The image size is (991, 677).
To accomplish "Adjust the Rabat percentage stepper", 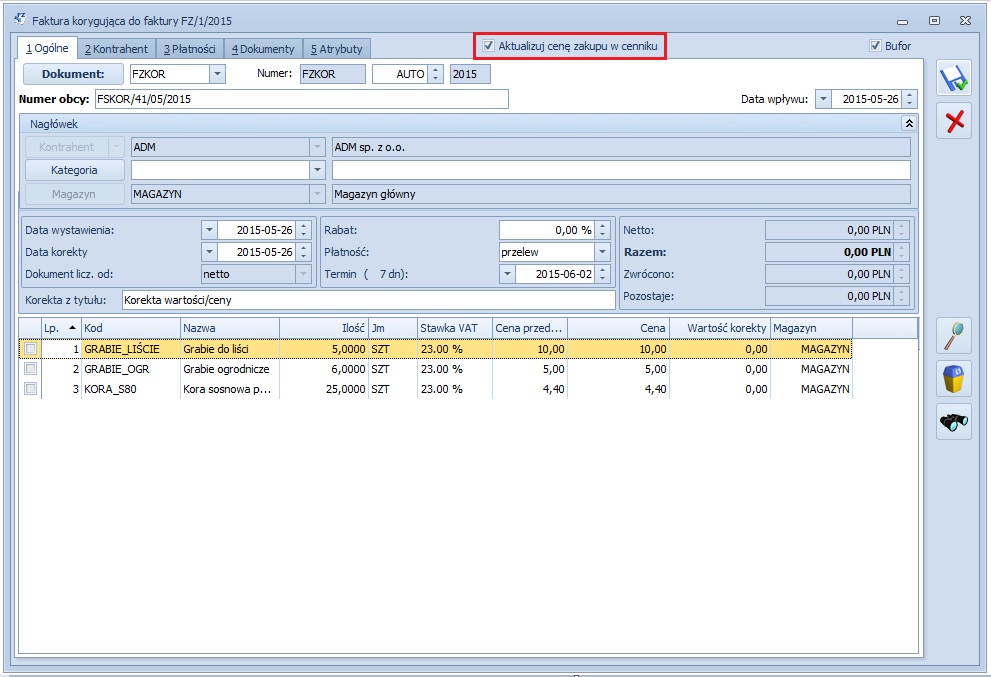I will click(x=602, y=230).
